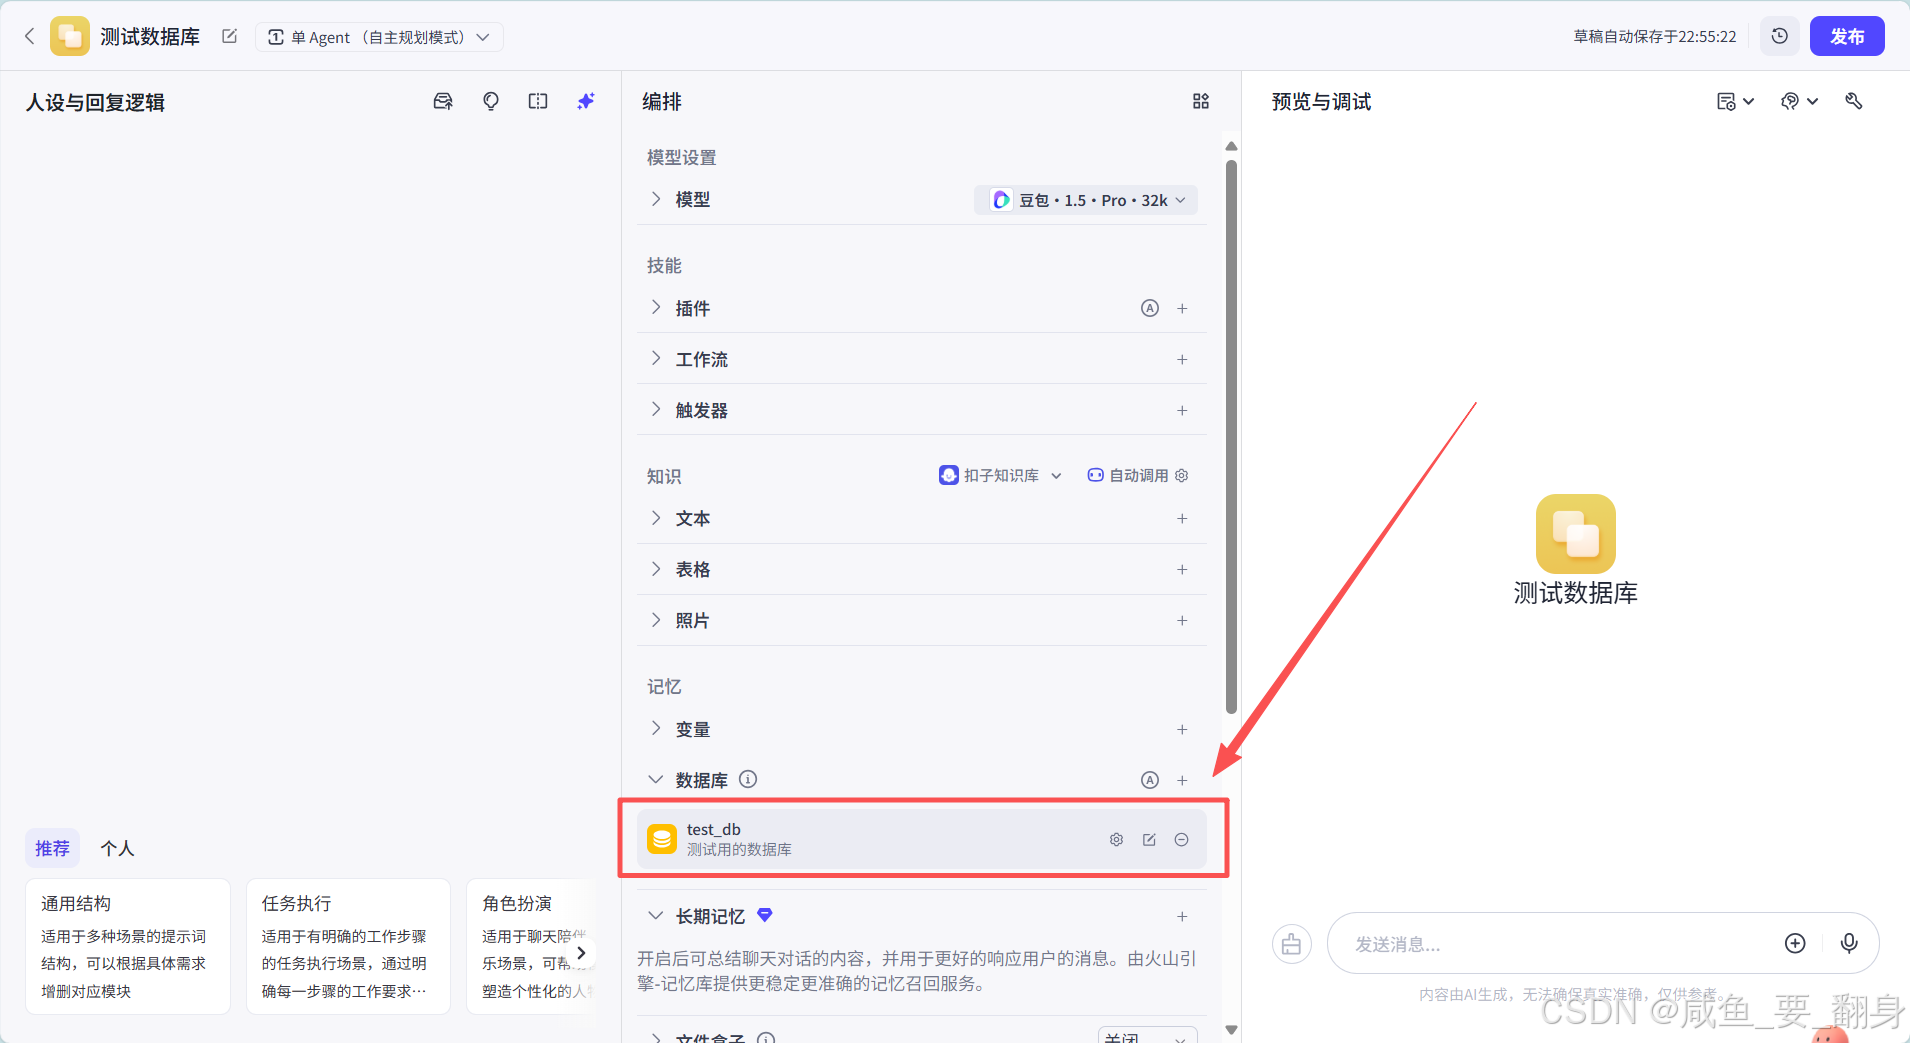Click the AI optimize sparkle icon
This screenshot has width=1910, height=1043.
[x=586, y=101]
